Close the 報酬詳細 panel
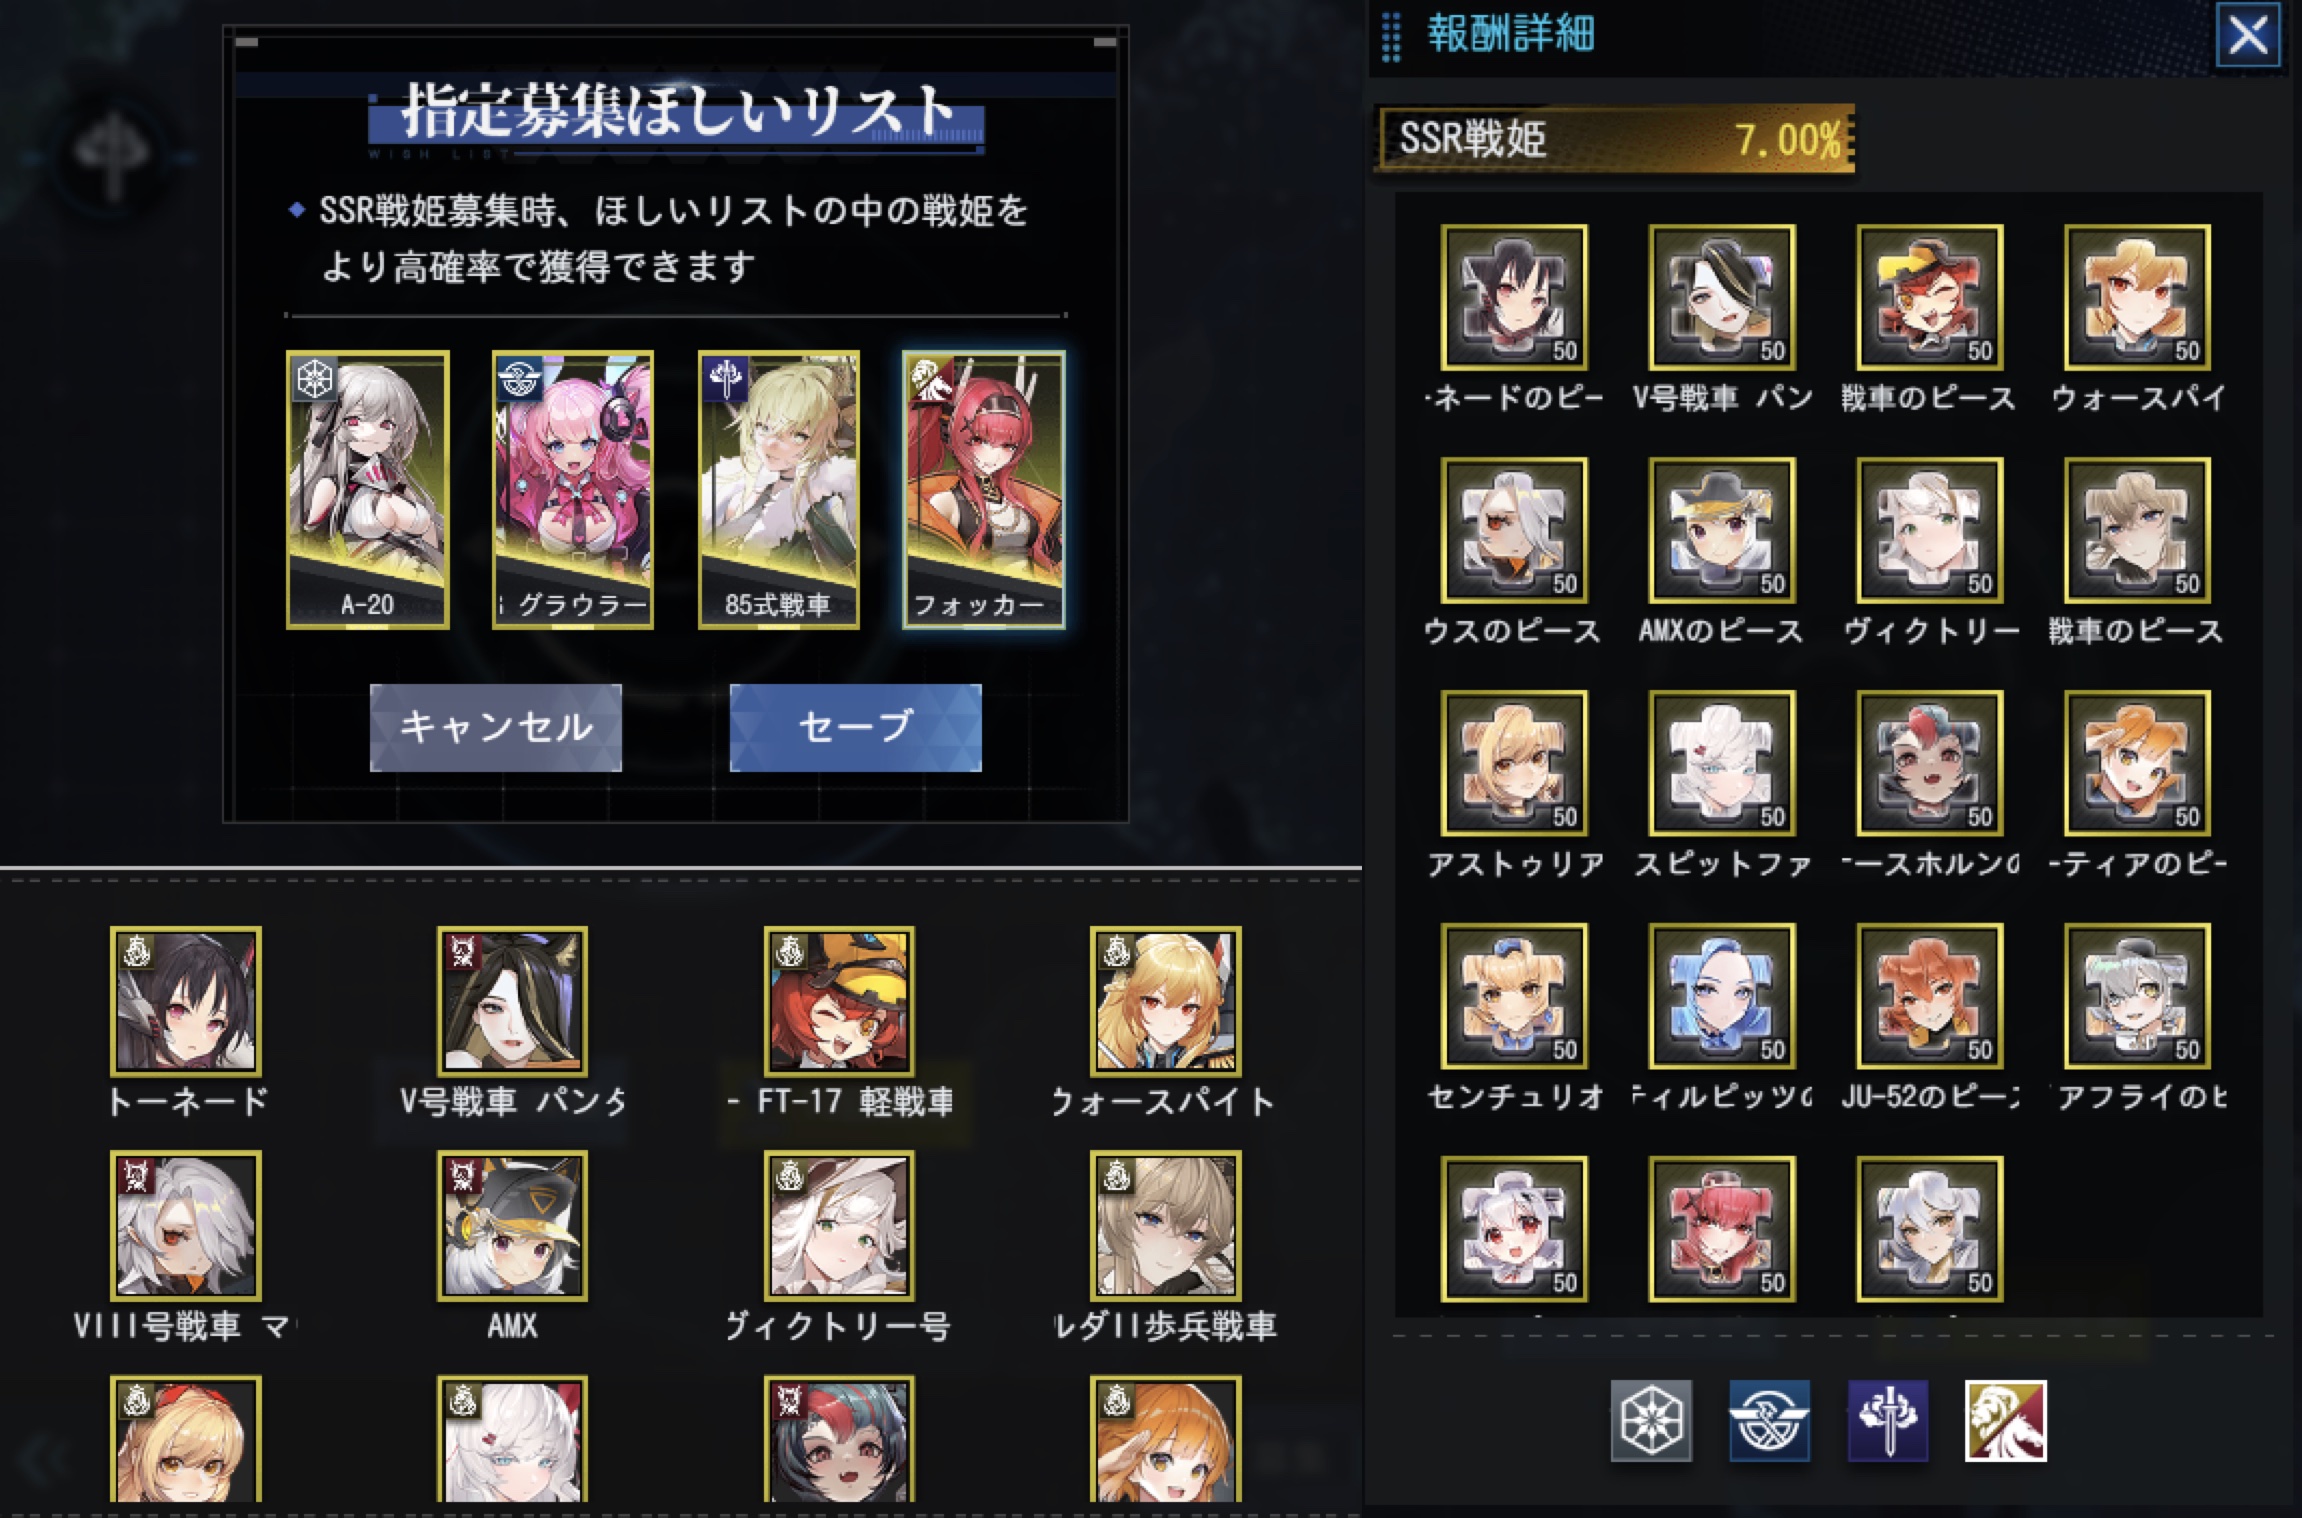This screenshot has width=2302, height=1518. (2248, 35)
